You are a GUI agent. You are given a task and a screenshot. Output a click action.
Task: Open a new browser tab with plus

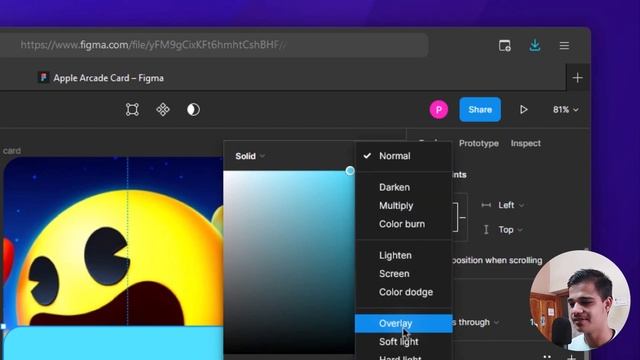[x=578, y=78]
